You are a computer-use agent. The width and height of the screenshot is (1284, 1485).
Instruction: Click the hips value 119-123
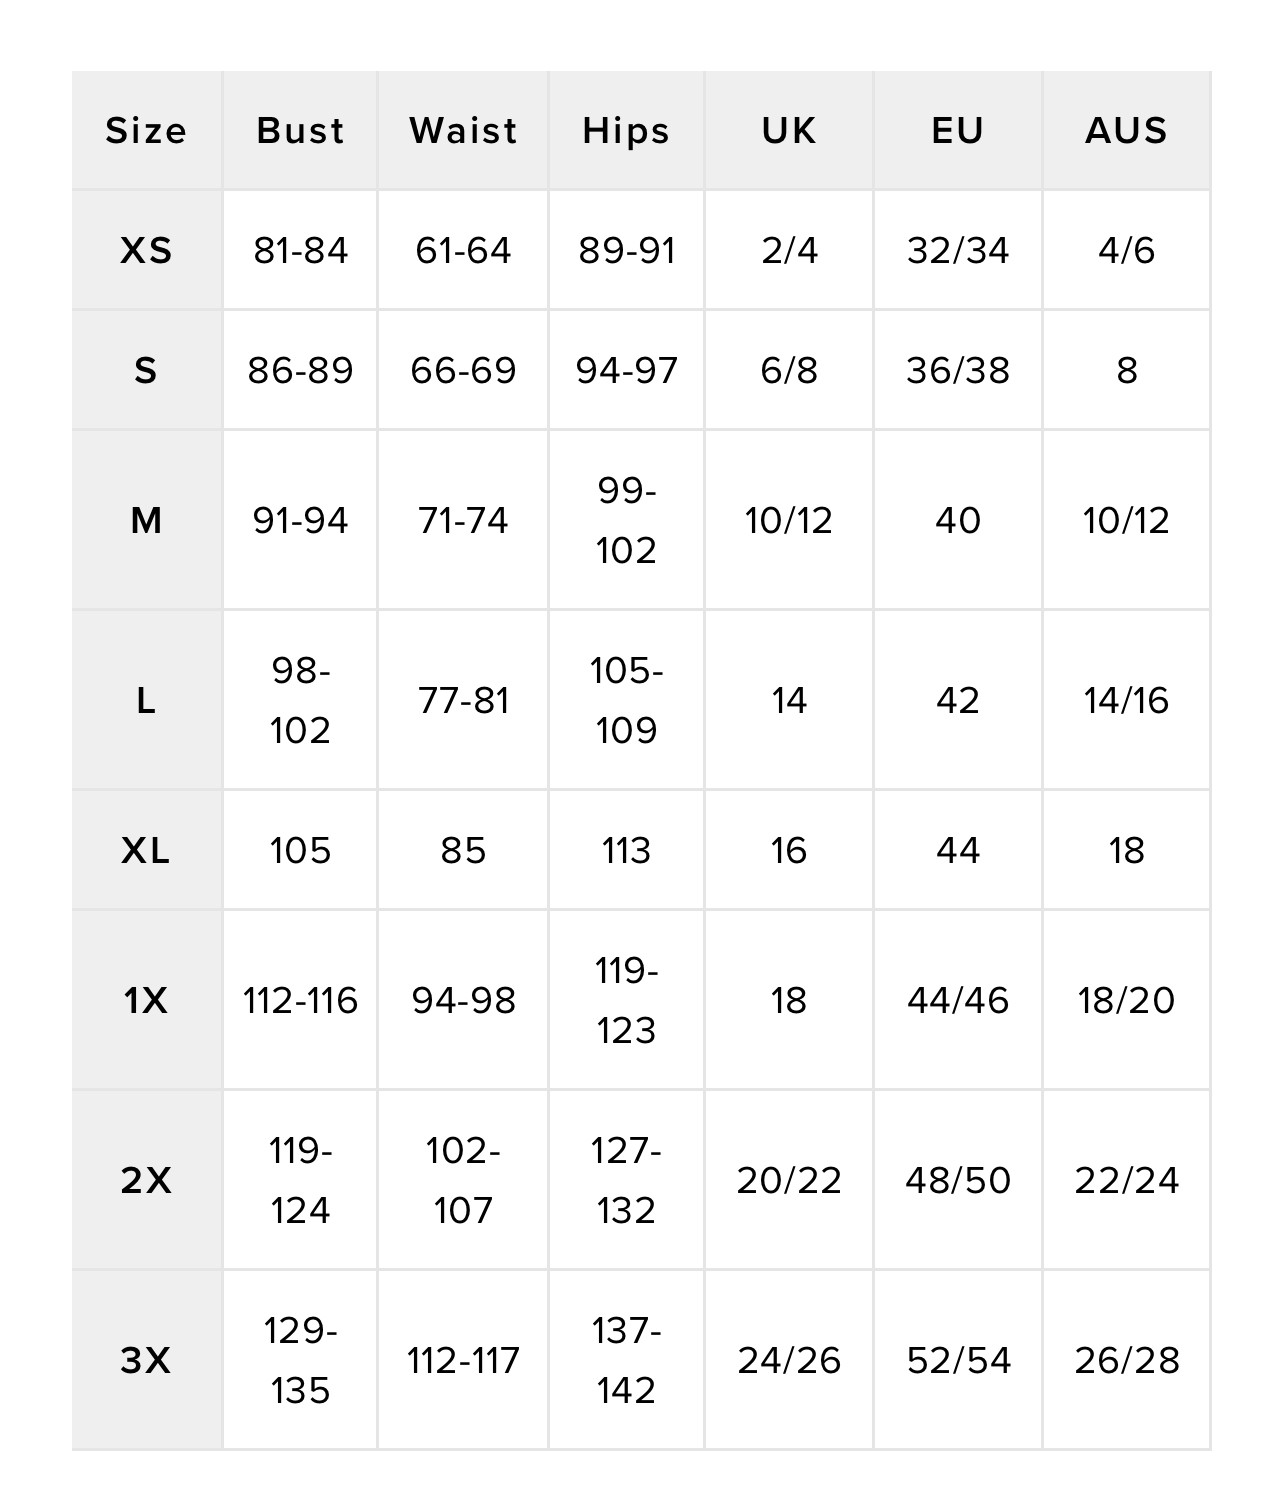[x=626, y=1000]
